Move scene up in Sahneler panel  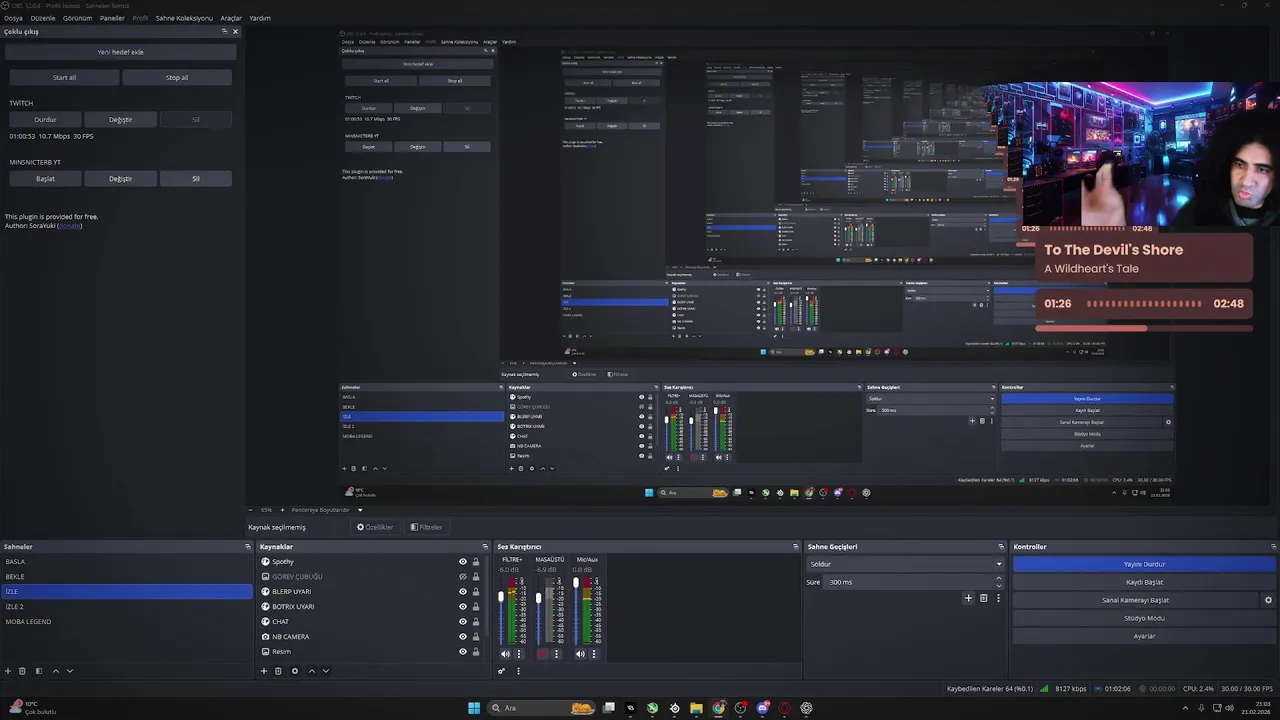tap(56, 671)
